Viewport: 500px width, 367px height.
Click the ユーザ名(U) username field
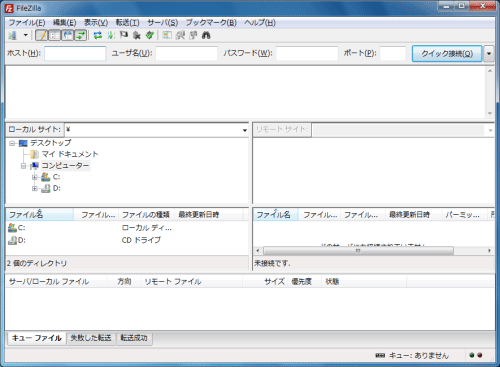click(x=186, y=53)
